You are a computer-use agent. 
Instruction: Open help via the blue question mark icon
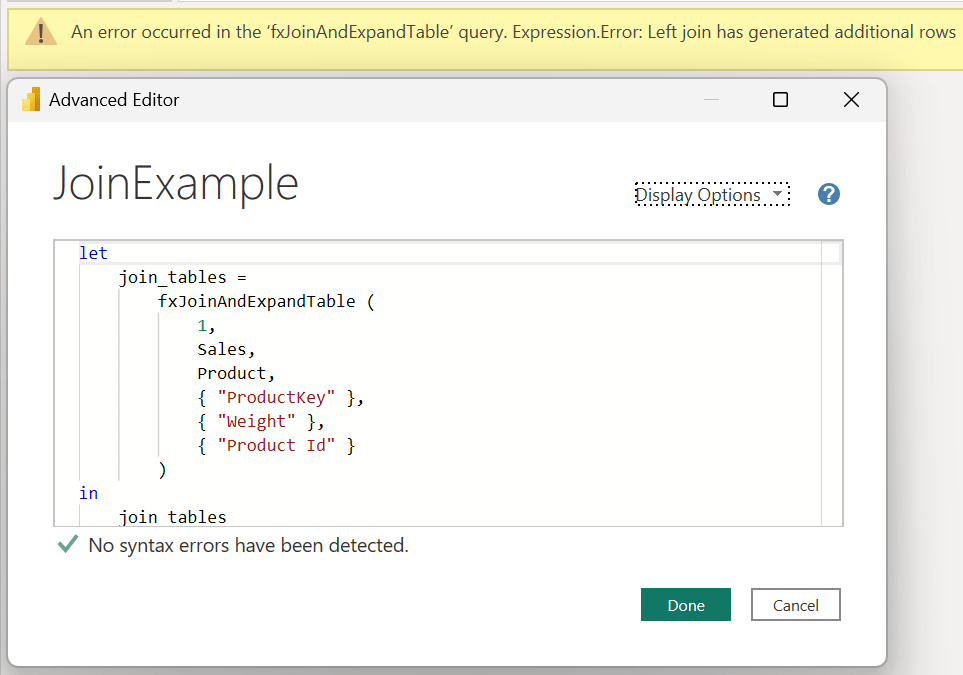tap(828, 194)
